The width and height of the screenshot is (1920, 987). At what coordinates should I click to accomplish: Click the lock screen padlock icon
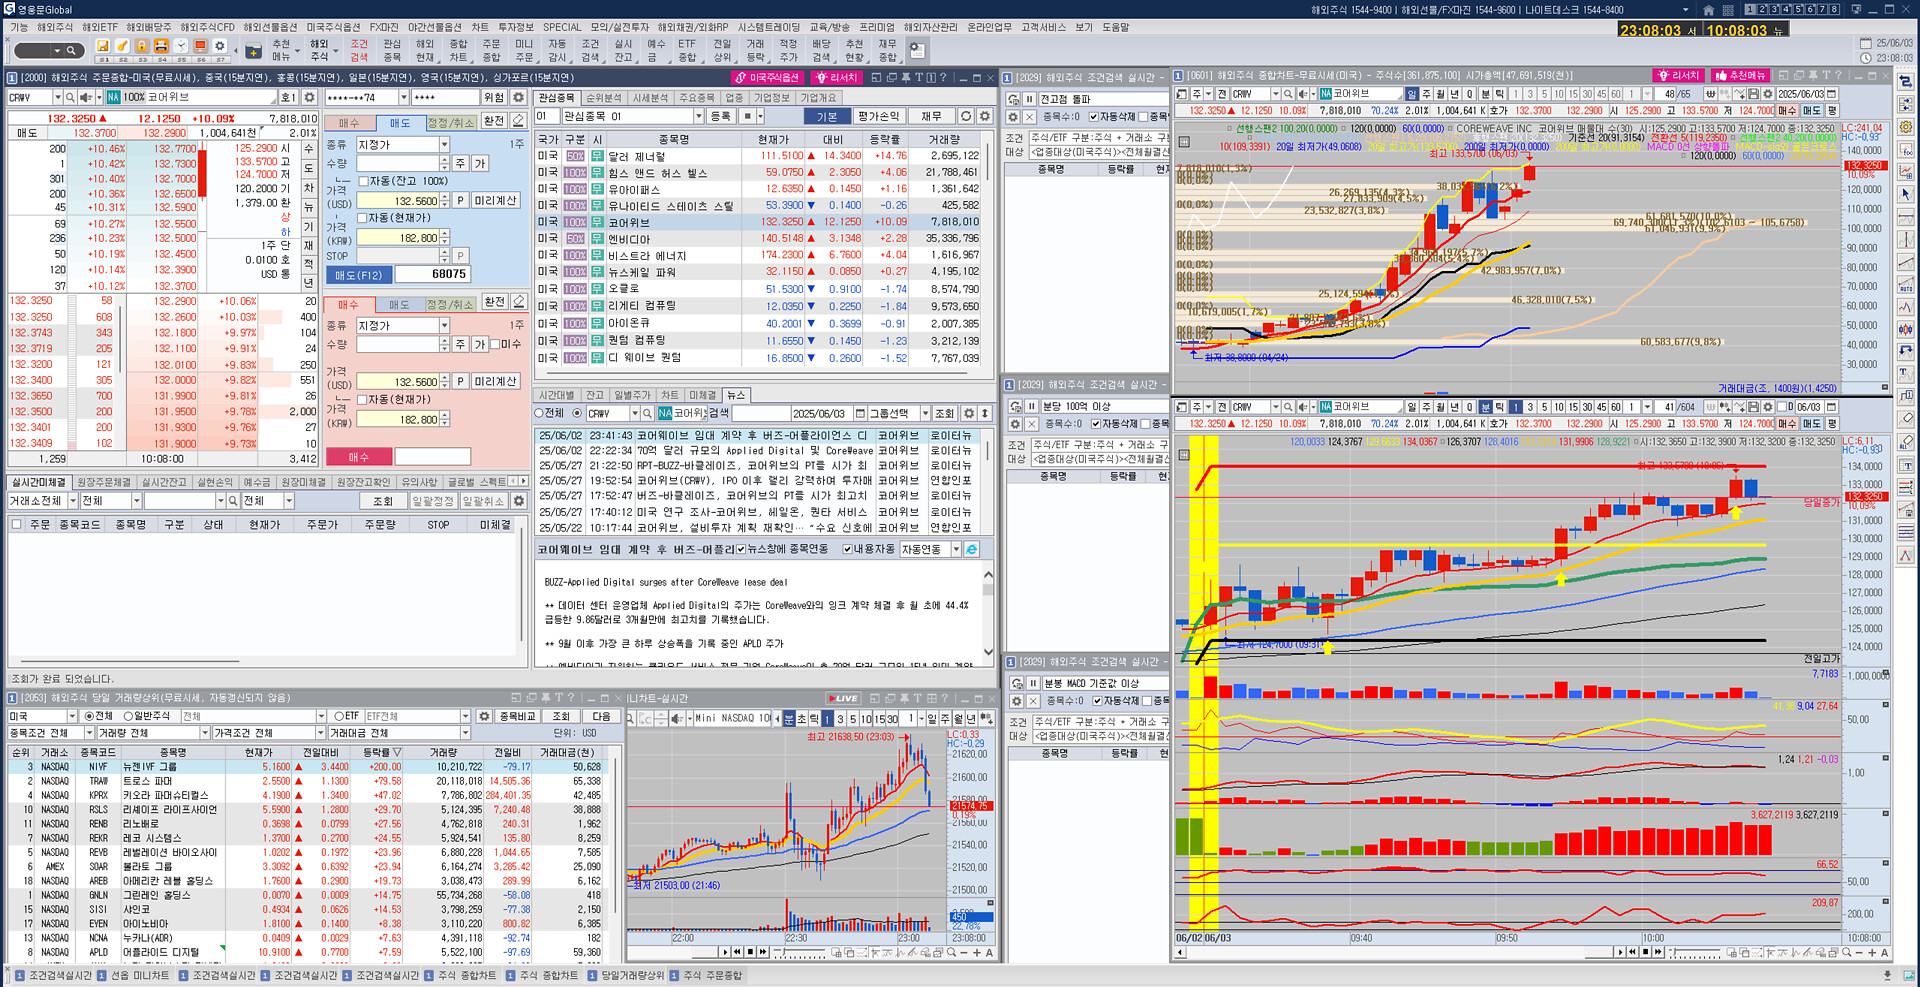(x=141, y=47)
